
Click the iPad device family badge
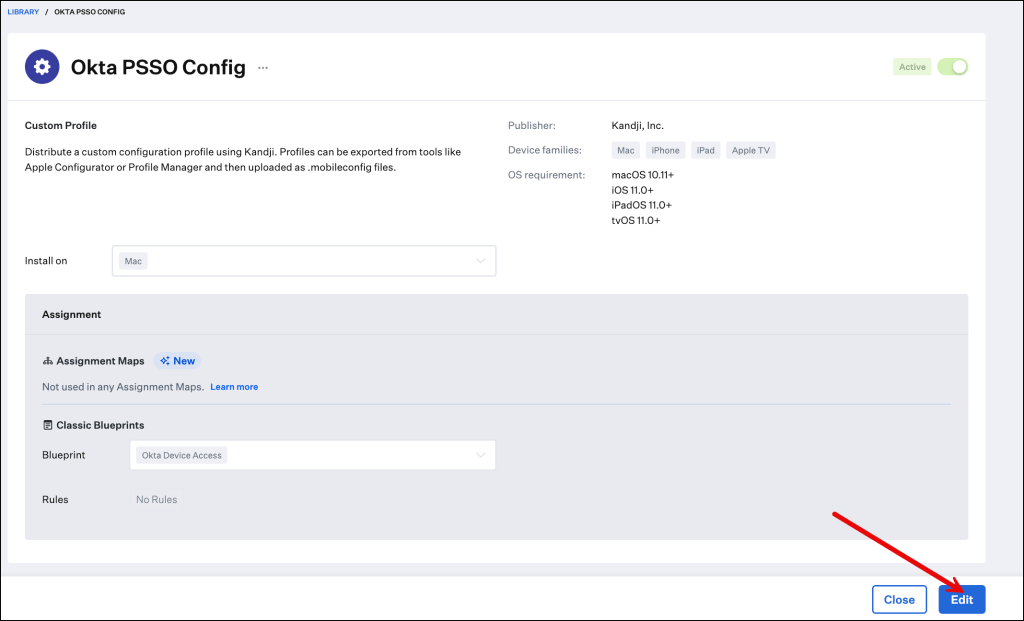pos(706,150)
